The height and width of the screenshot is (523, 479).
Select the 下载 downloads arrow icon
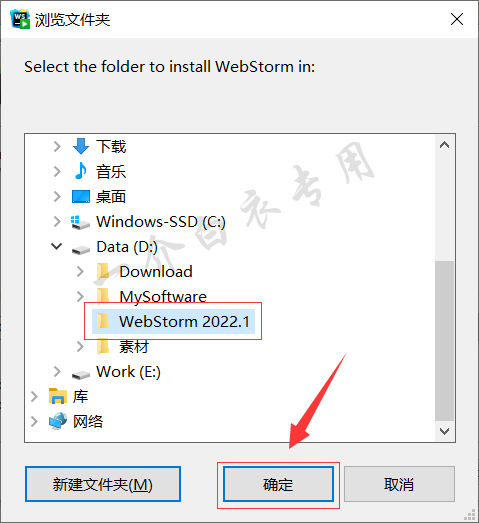(x=81, y=146)
